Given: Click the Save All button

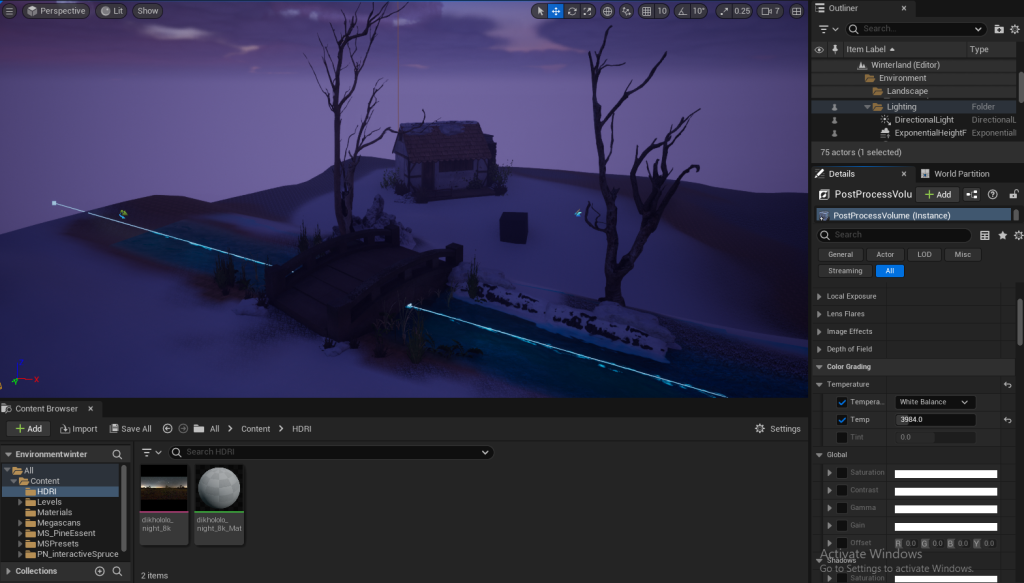Looking at the screenshot, I should pyautogui.click(x=129, y=429).
